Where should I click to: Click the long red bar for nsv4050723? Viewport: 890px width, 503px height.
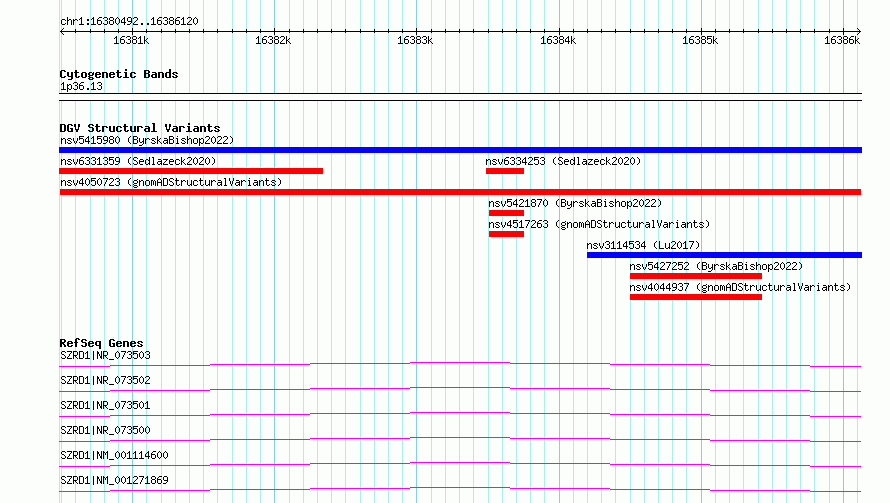coord(460,192)
